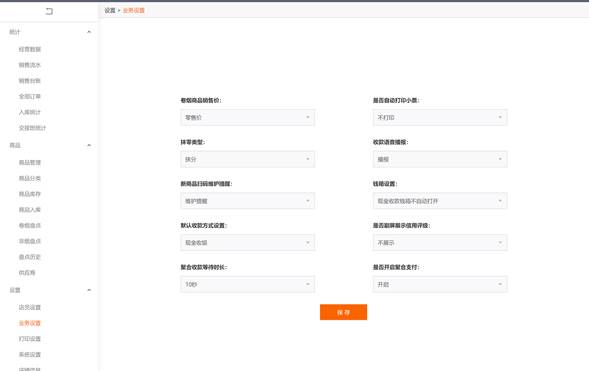Open the 钱箱设置 dropdown
Viewport: 589px width, 371px height.
pyautogui.click(x=440, y=201)
